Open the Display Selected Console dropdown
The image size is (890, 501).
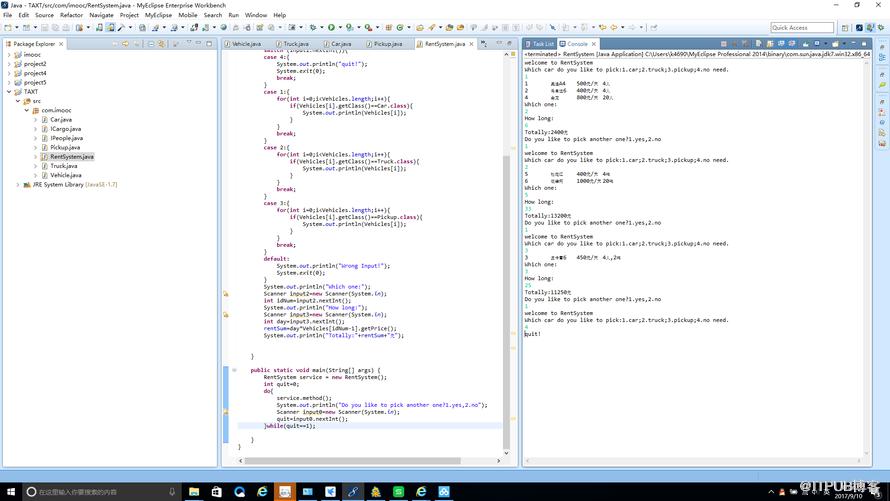click(x=825, y=44)
